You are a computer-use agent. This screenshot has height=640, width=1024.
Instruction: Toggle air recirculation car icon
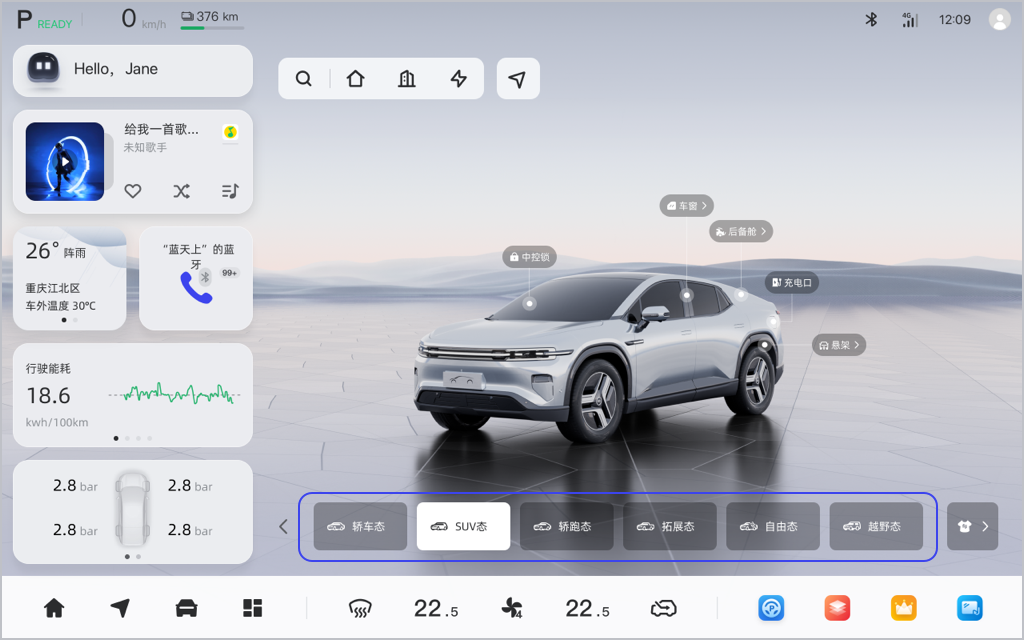coord(664,609)
